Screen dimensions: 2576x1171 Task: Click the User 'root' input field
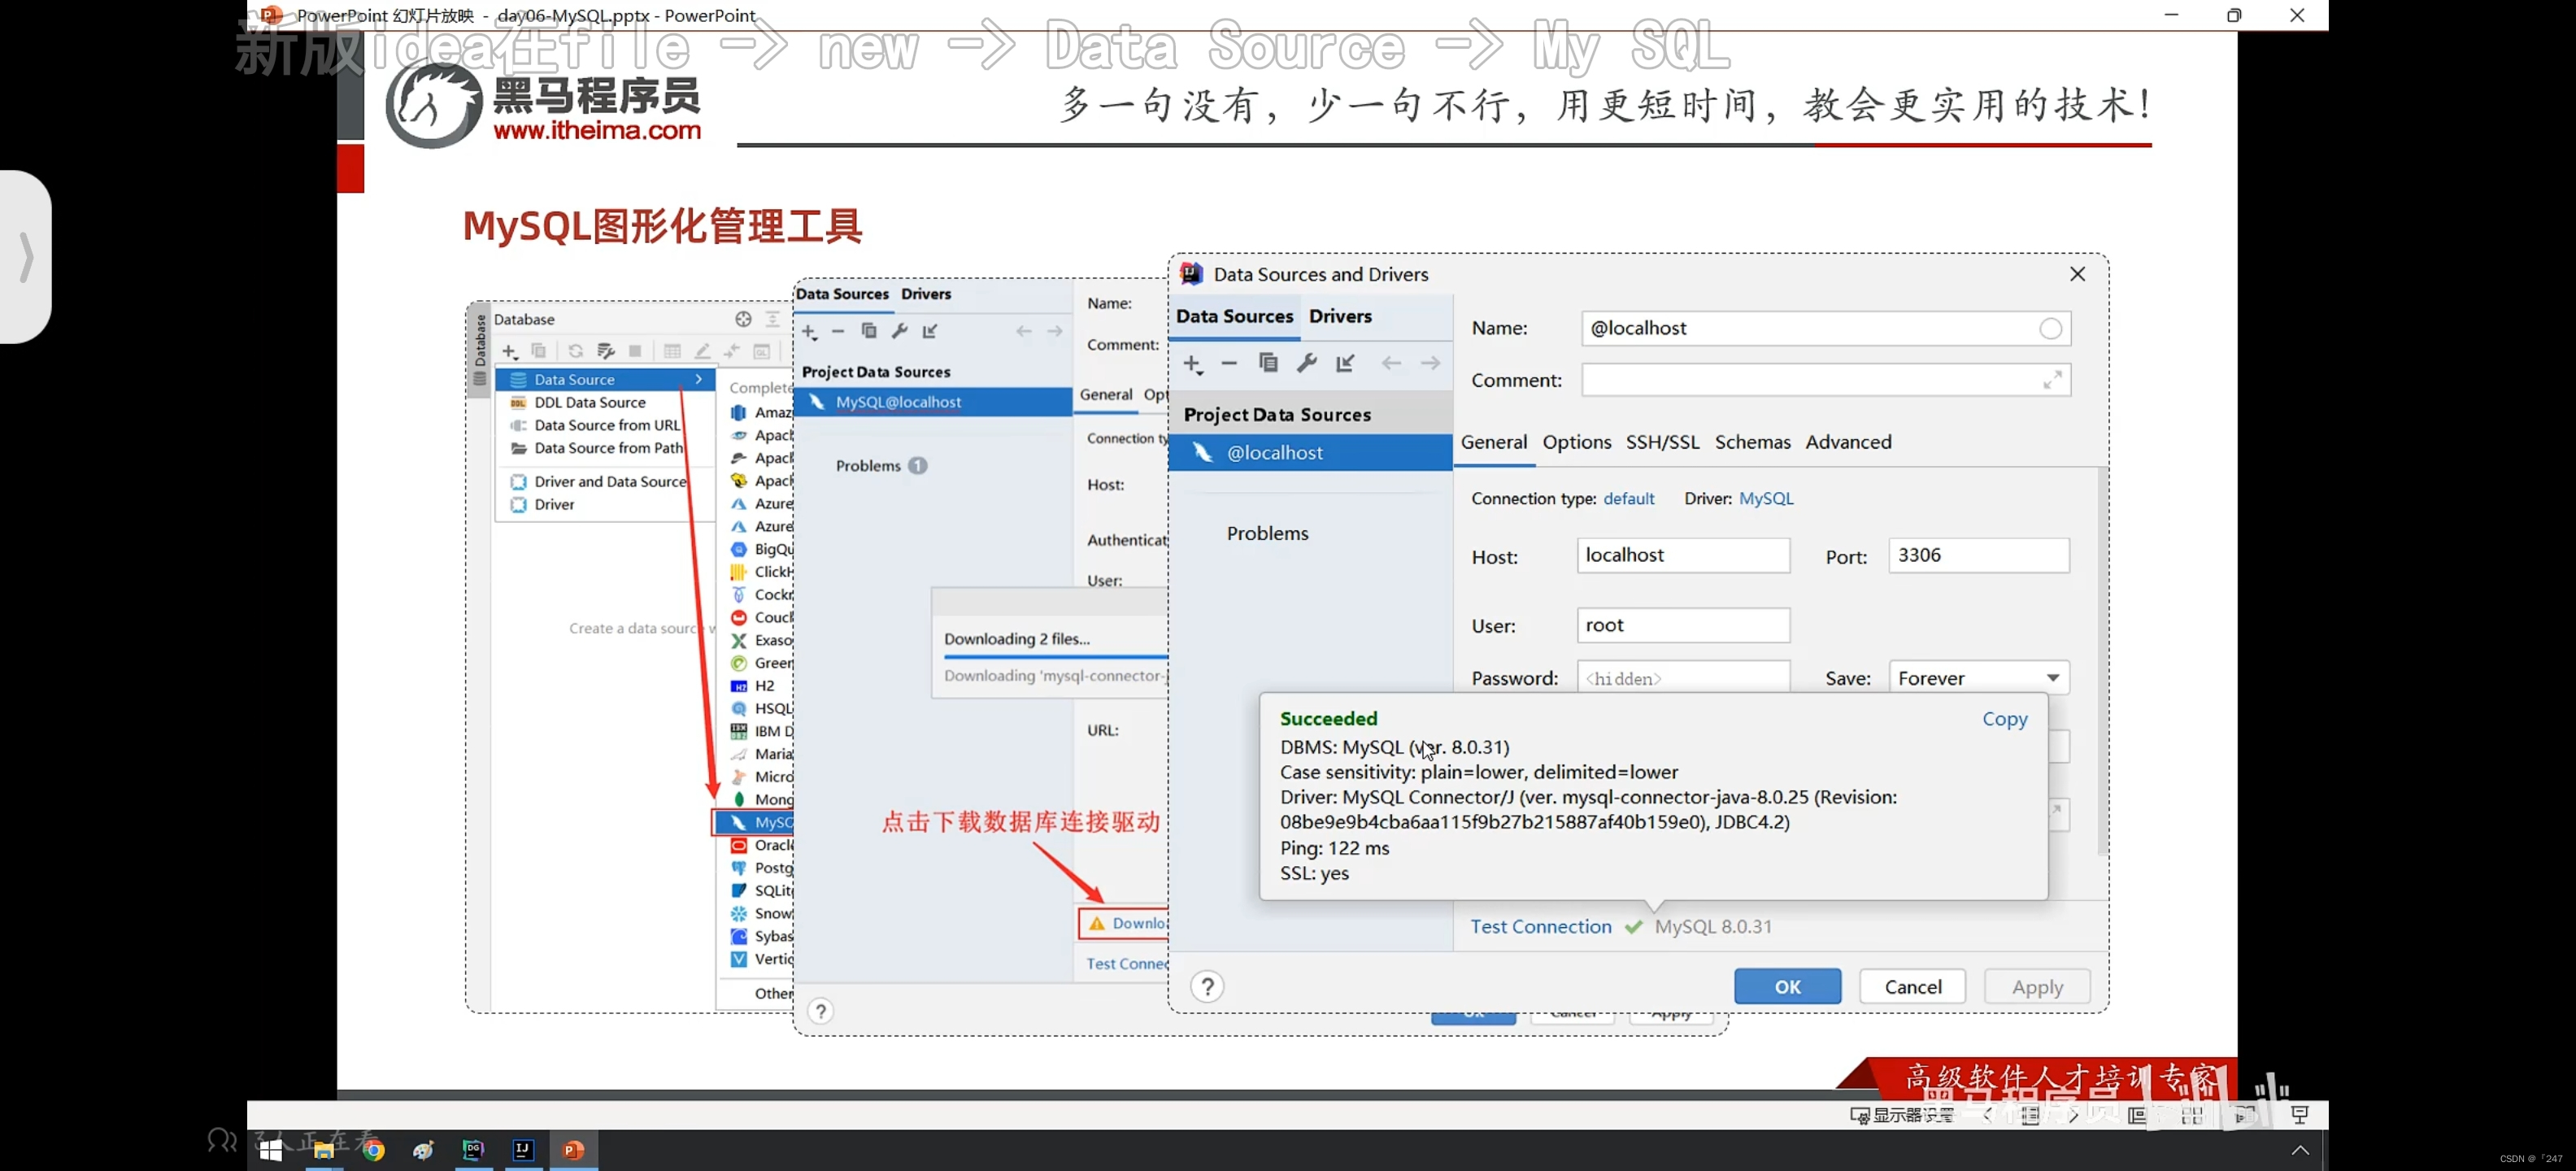(1683, 625)
